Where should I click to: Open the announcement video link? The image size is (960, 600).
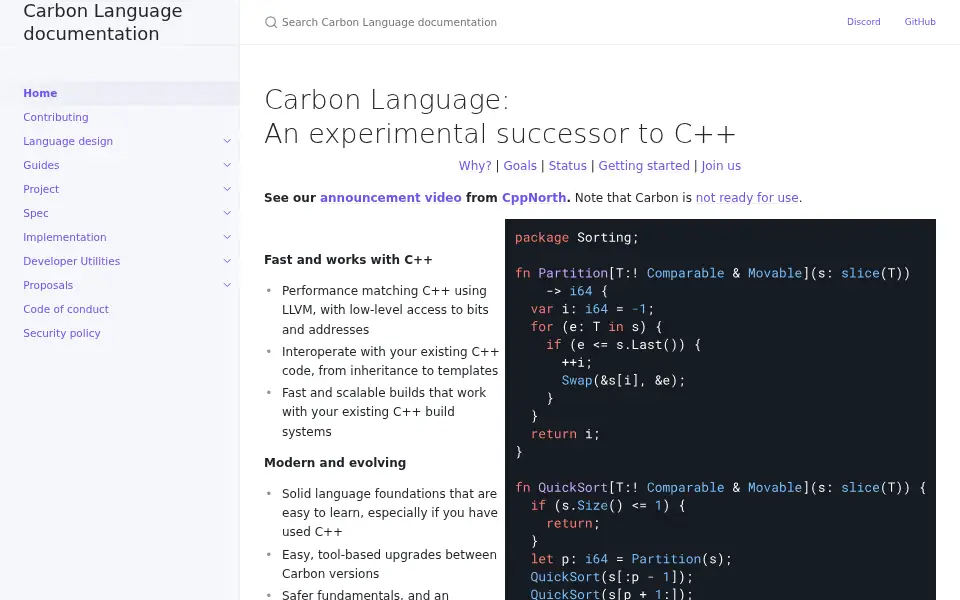click(x=391, y=198)
